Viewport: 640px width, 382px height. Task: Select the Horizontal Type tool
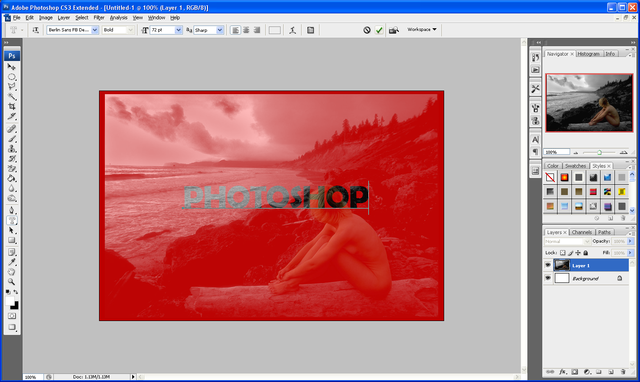tap(12, 220)
